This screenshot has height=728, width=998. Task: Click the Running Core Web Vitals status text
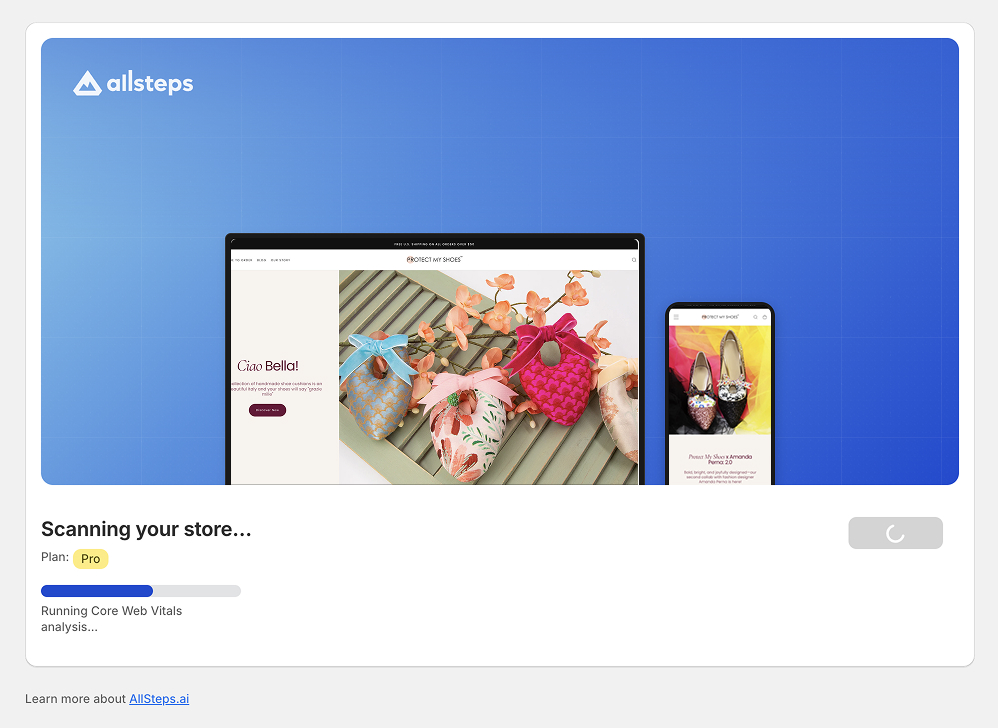(x=111, y=619)
